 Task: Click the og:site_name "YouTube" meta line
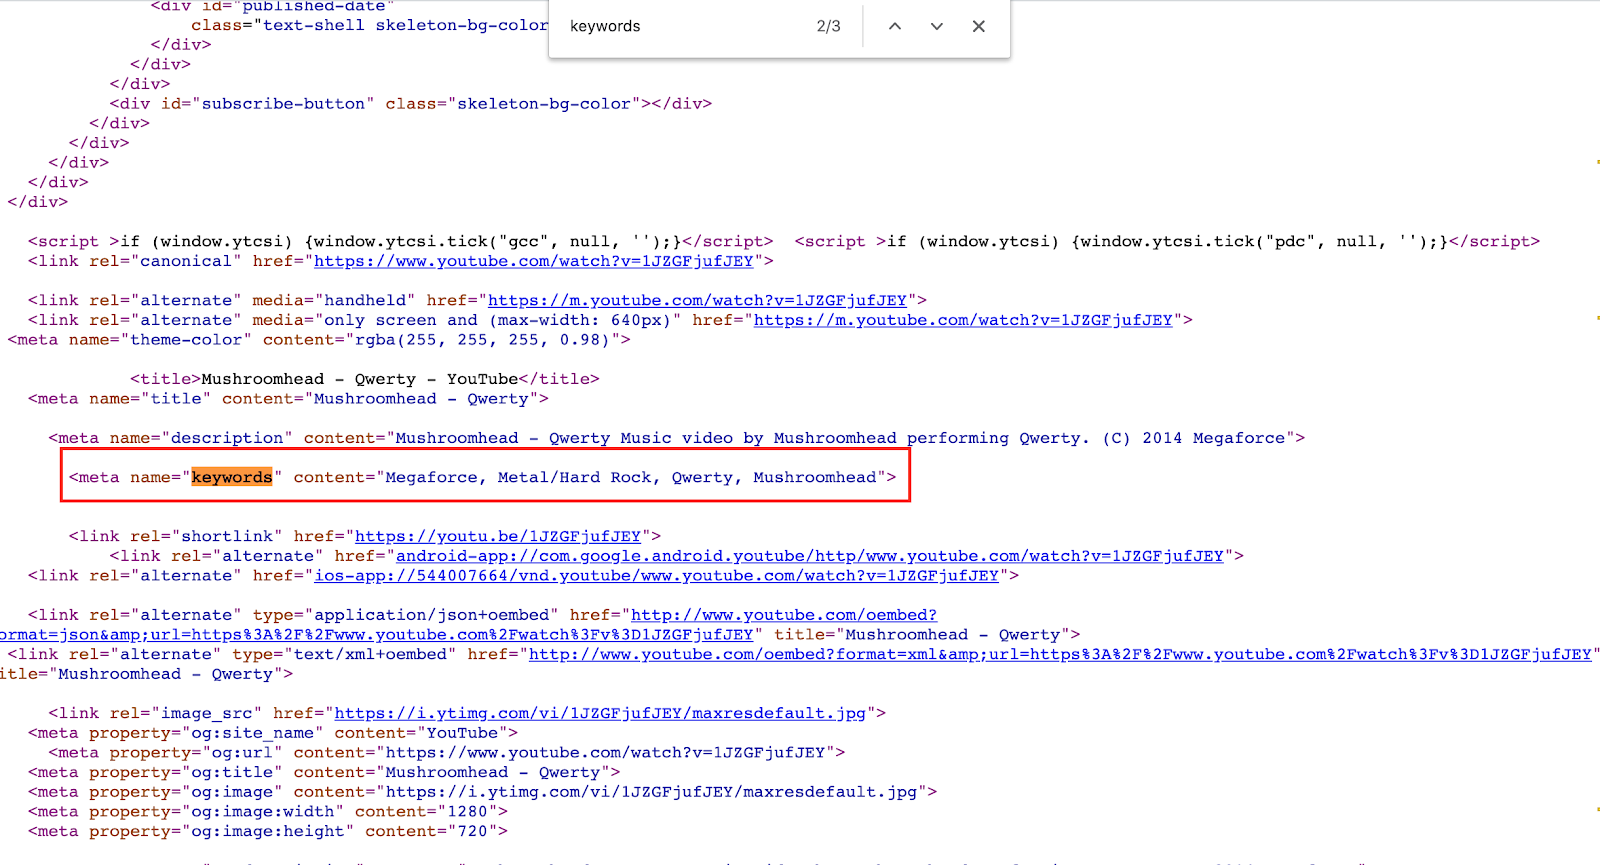(273, 733)
